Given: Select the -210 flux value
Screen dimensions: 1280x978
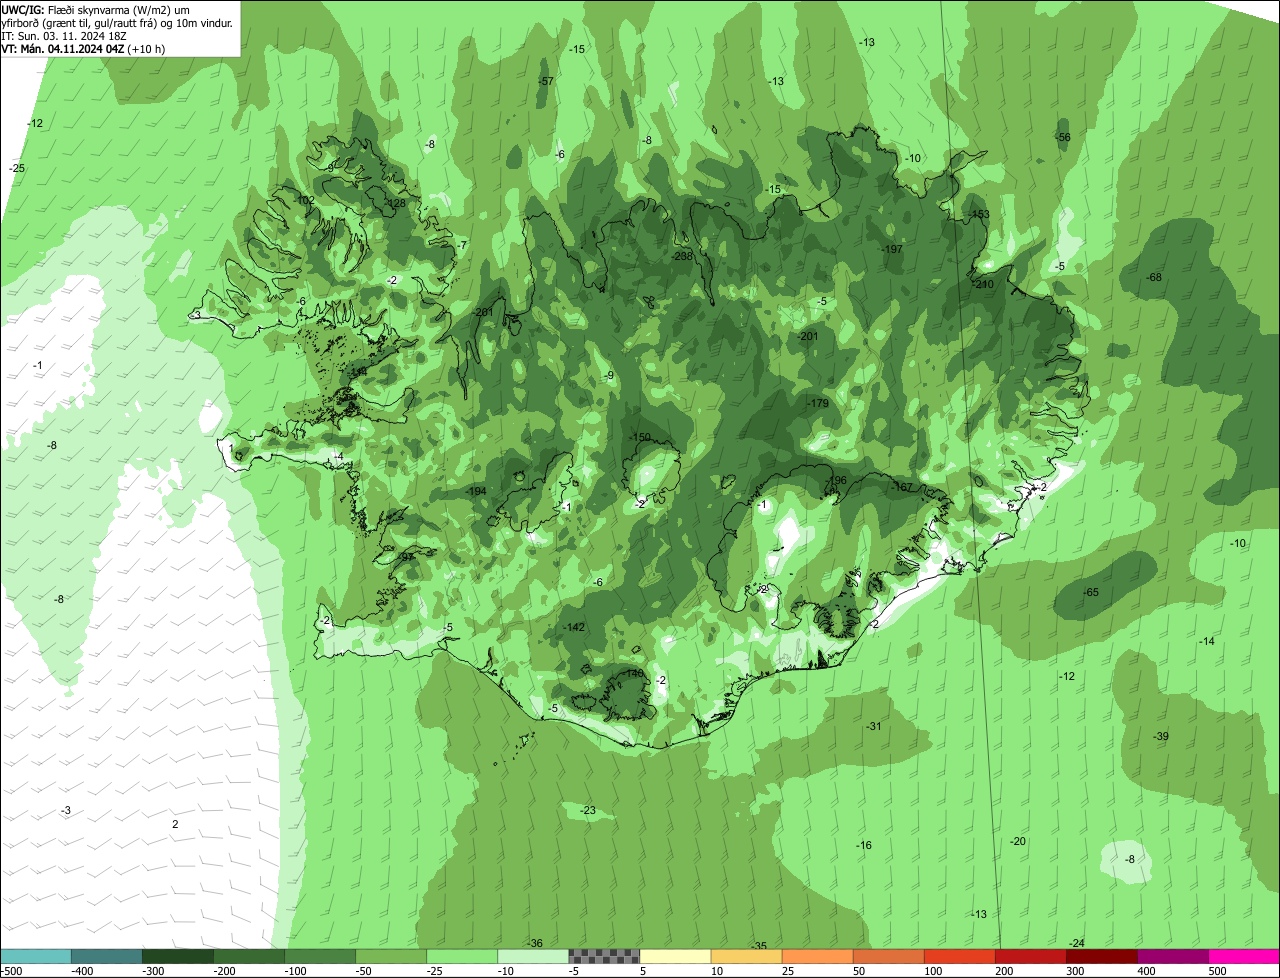Looking at the screenshot, I should (x=983, y=284).
